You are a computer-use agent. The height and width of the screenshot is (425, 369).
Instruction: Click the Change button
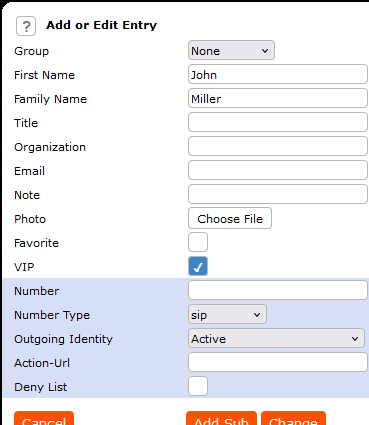293,419
